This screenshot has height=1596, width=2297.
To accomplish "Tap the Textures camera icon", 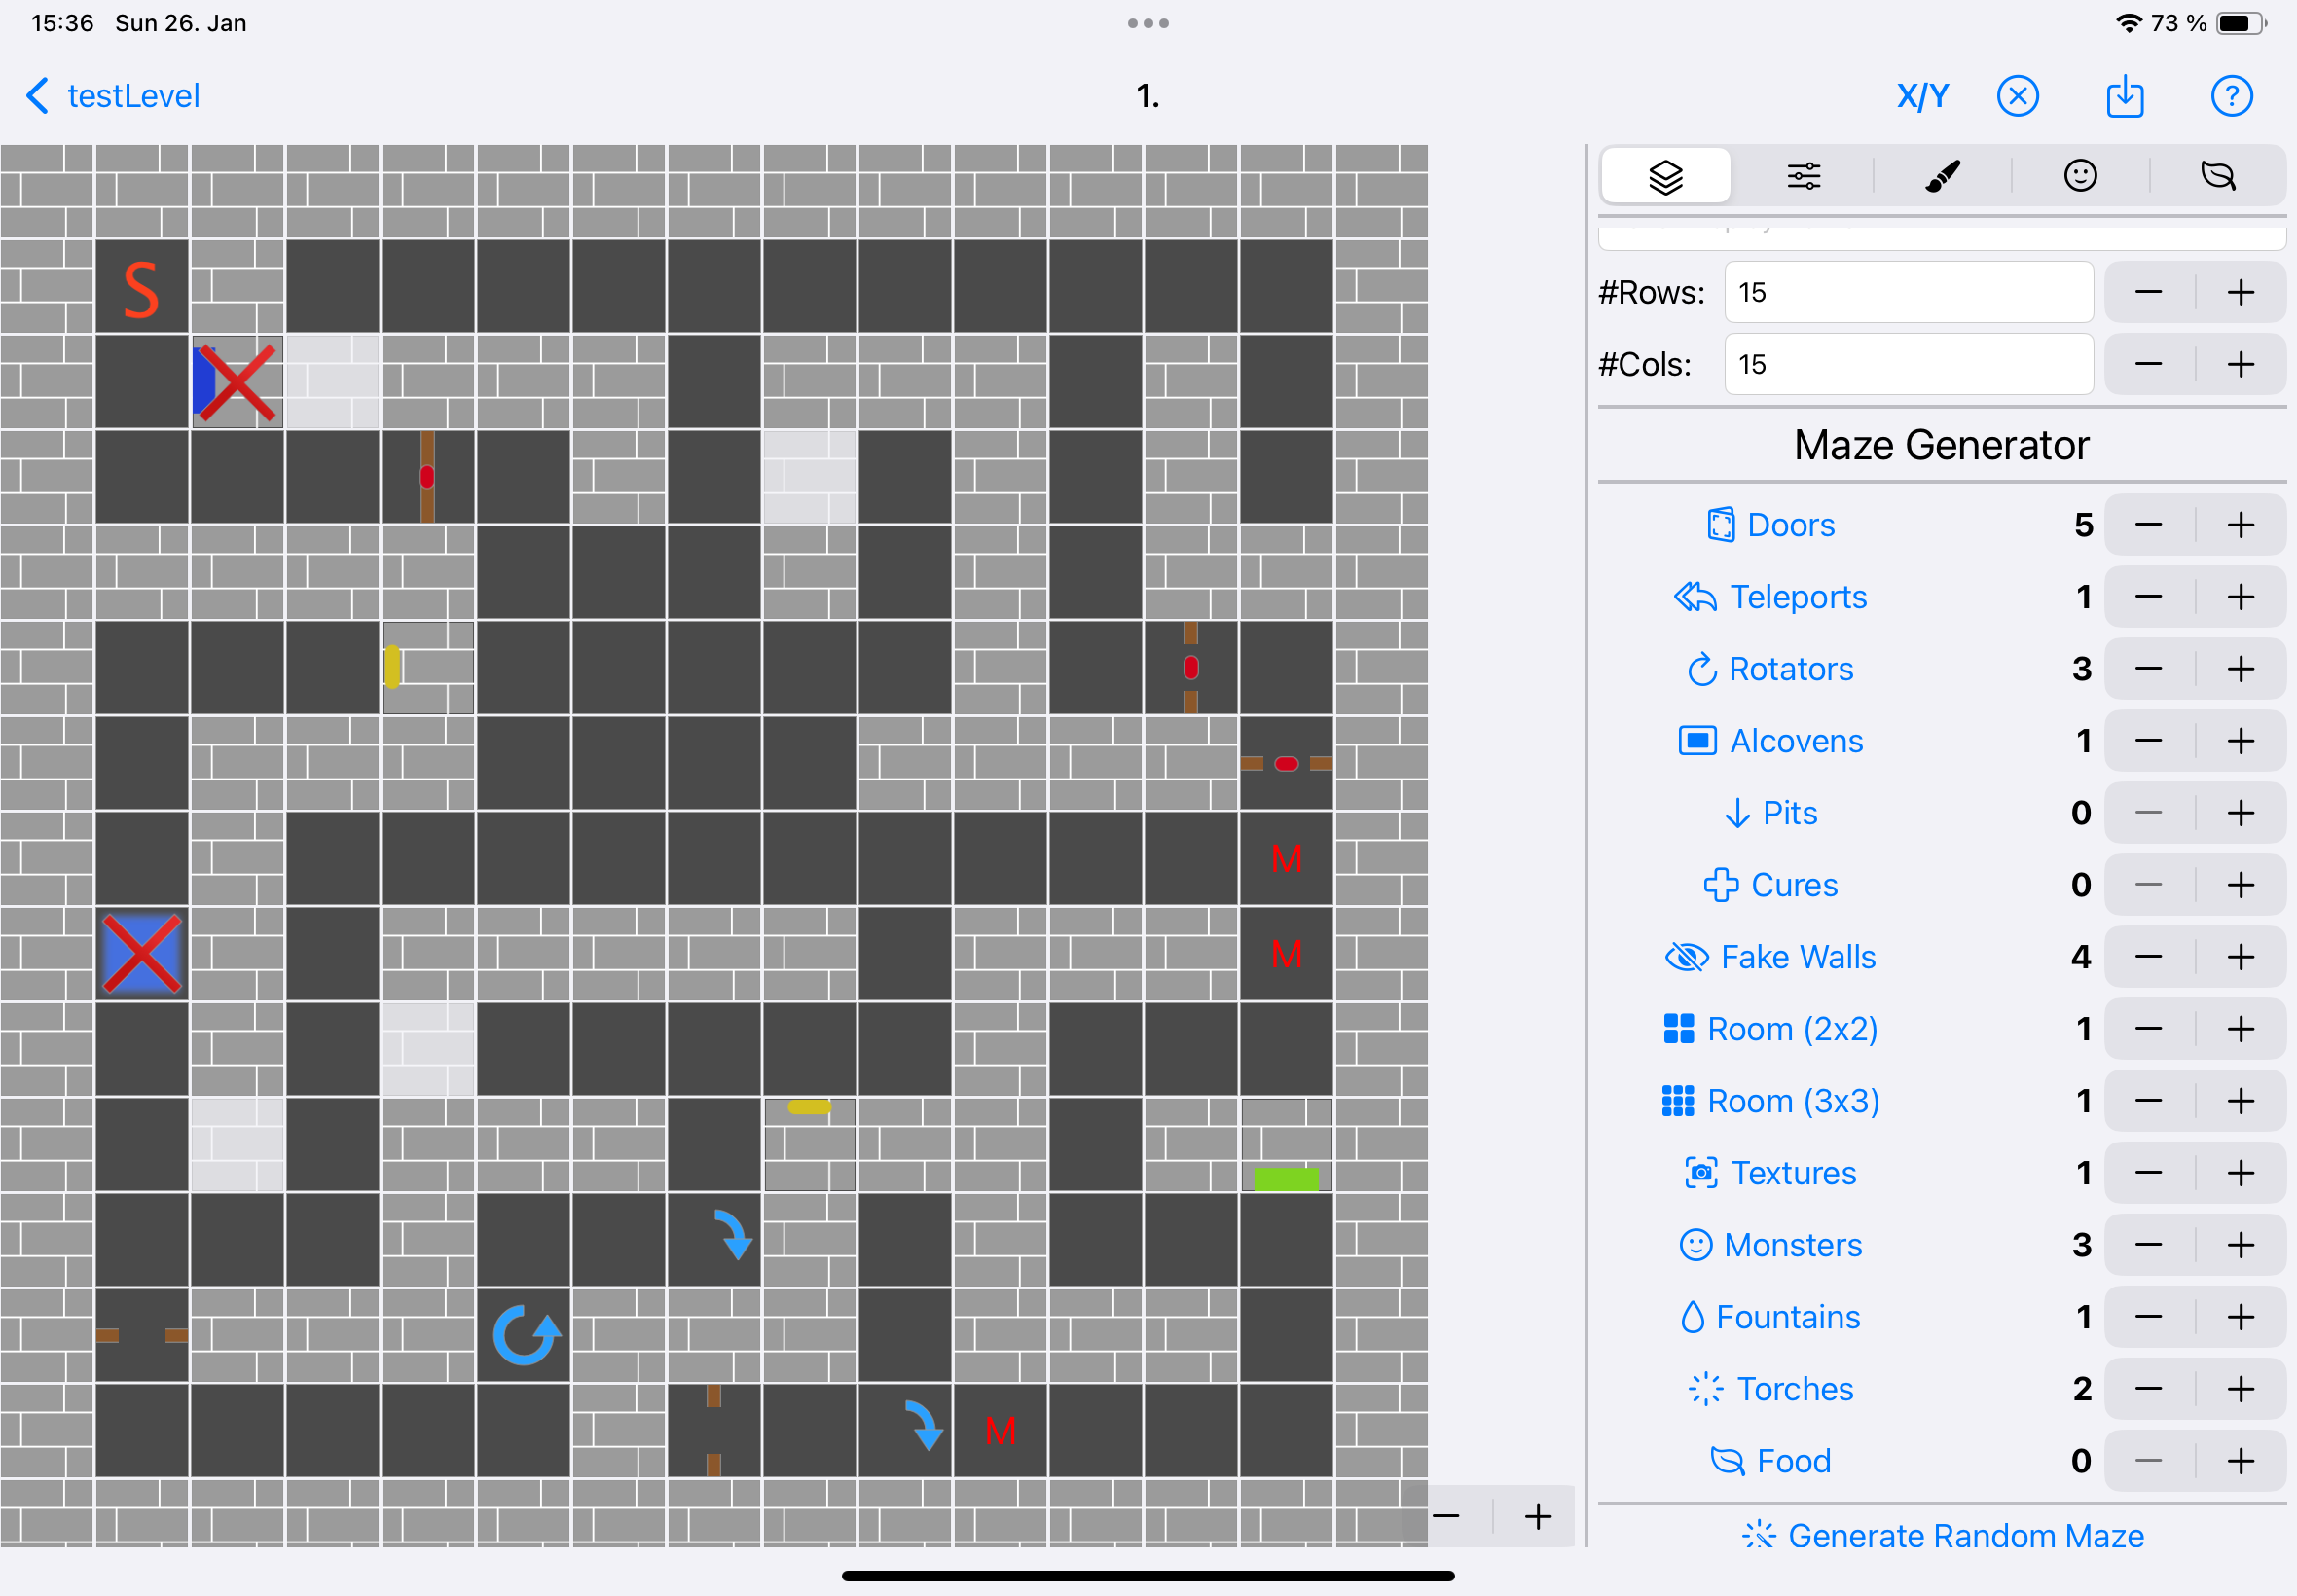I will click(1702, 1173).
